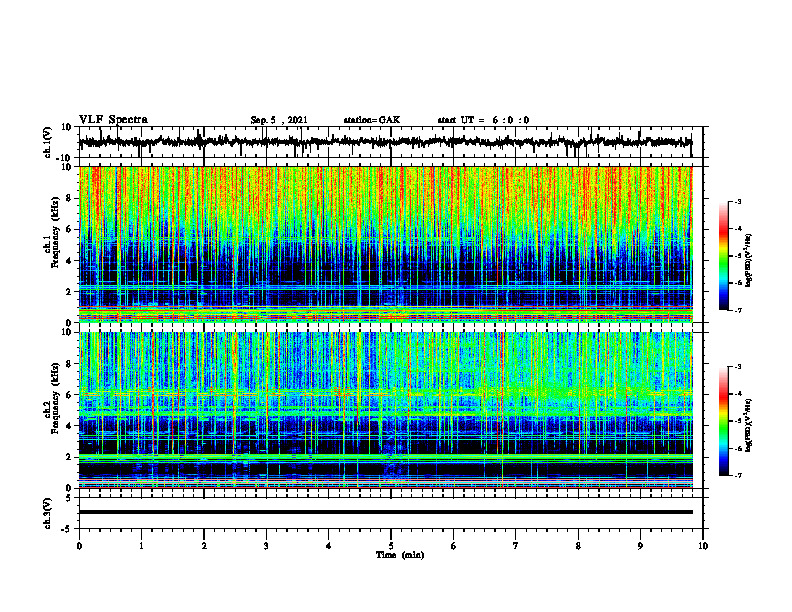The width and height of the screenshot is (792, 612).
Task: Click time axis tick label "10"
Action: point(703,546)
